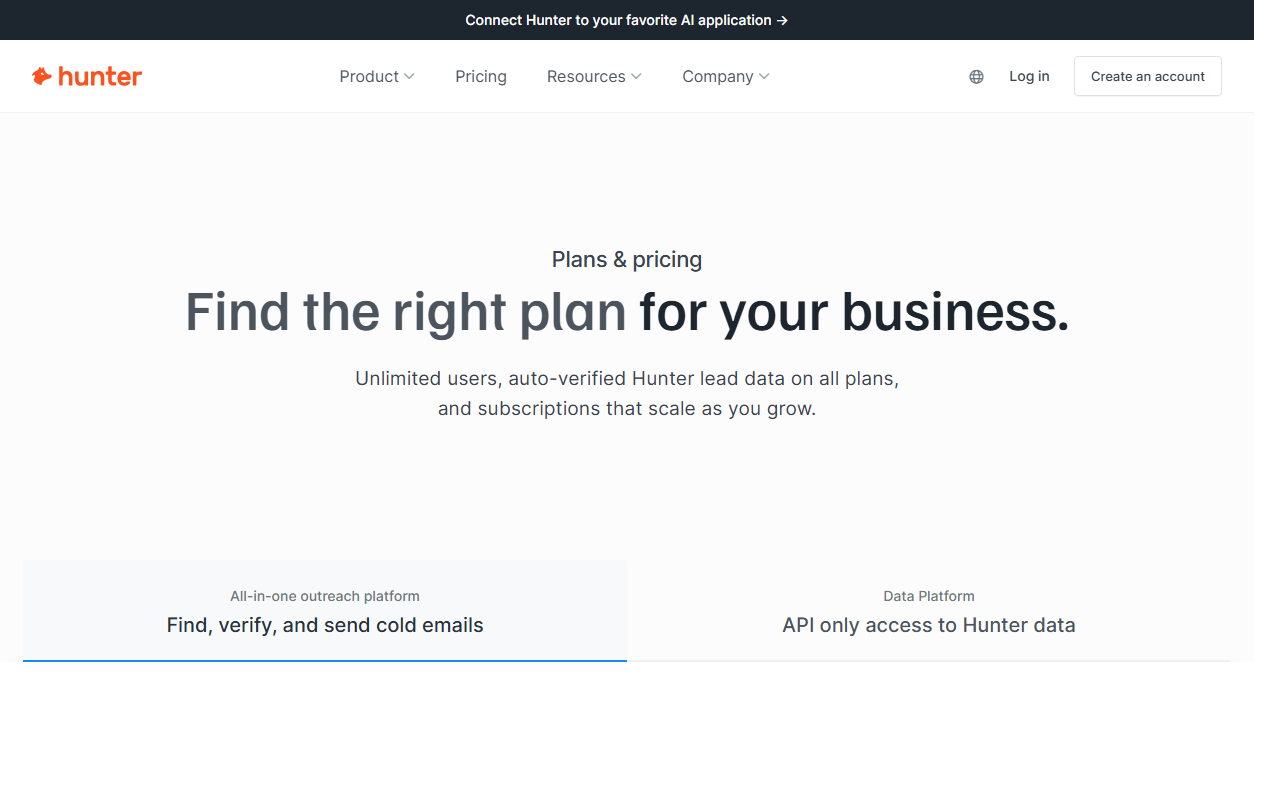Click the 'Plans & pricing' heading text

(x=627, y=259)
